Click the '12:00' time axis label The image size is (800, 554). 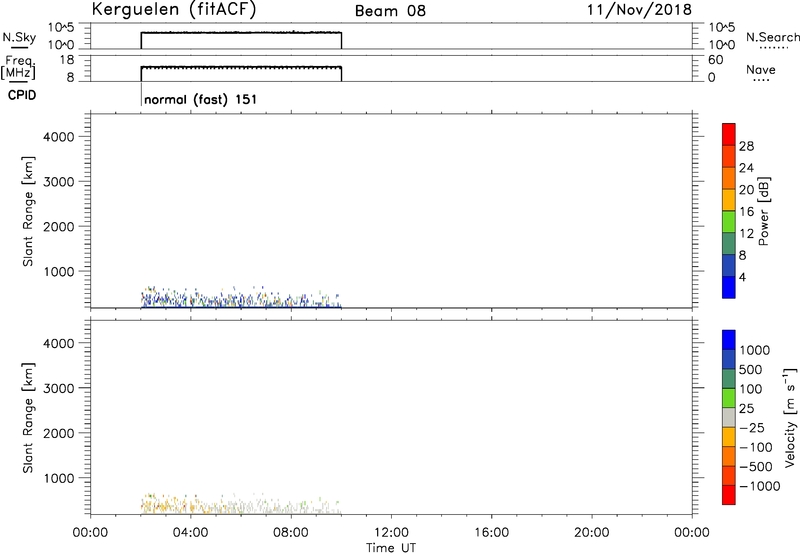point(391,533)
